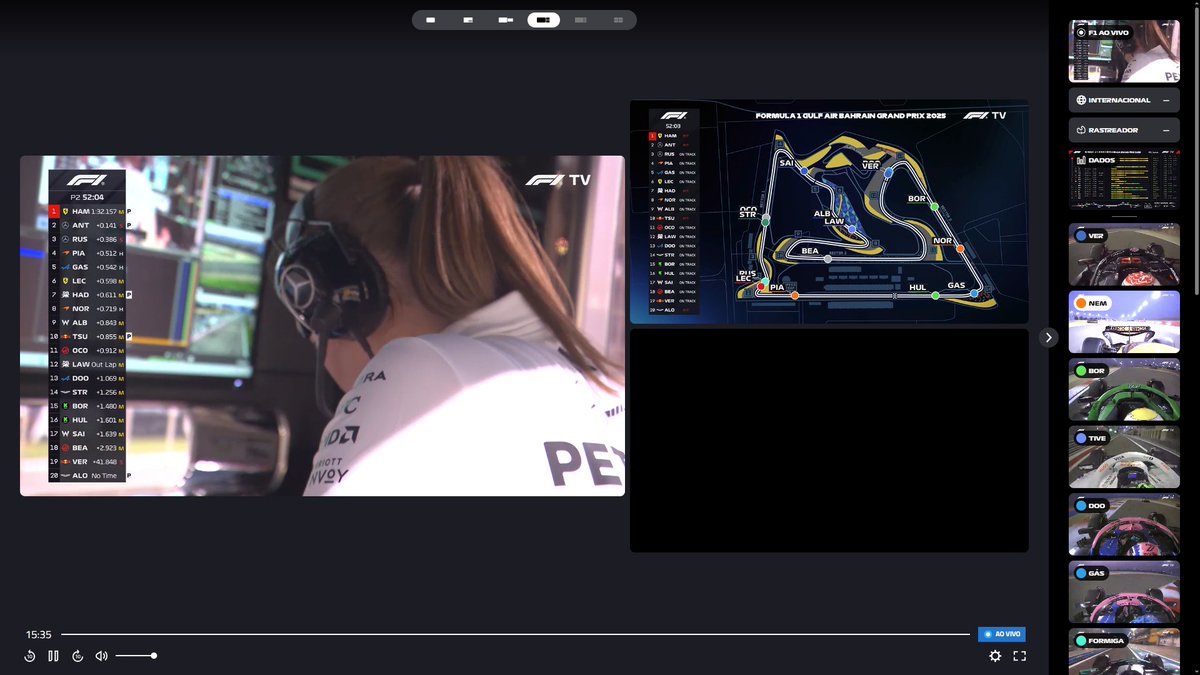Open the DADOS data feed thumbnail
The width and height of the screenshot is (1200, 675).
1124,181
